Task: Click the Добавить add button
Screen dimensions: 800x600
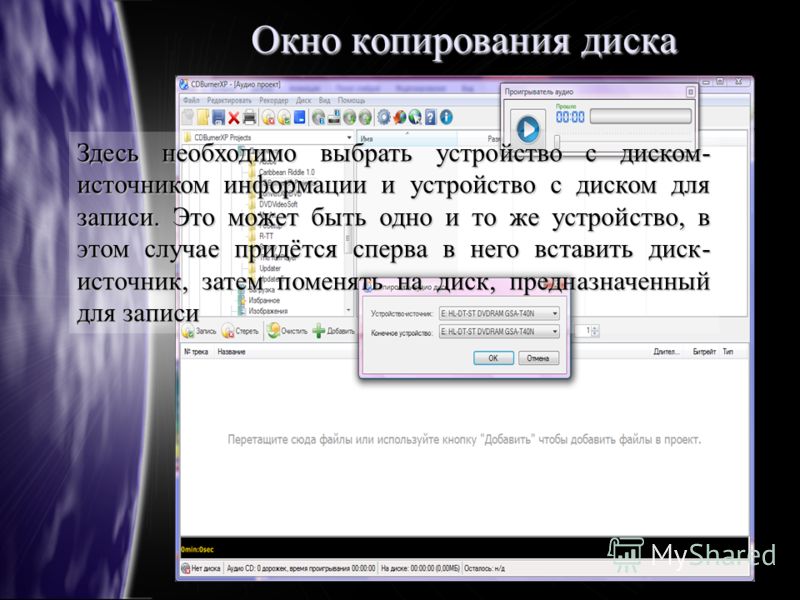Action: (x=333, y=331)
